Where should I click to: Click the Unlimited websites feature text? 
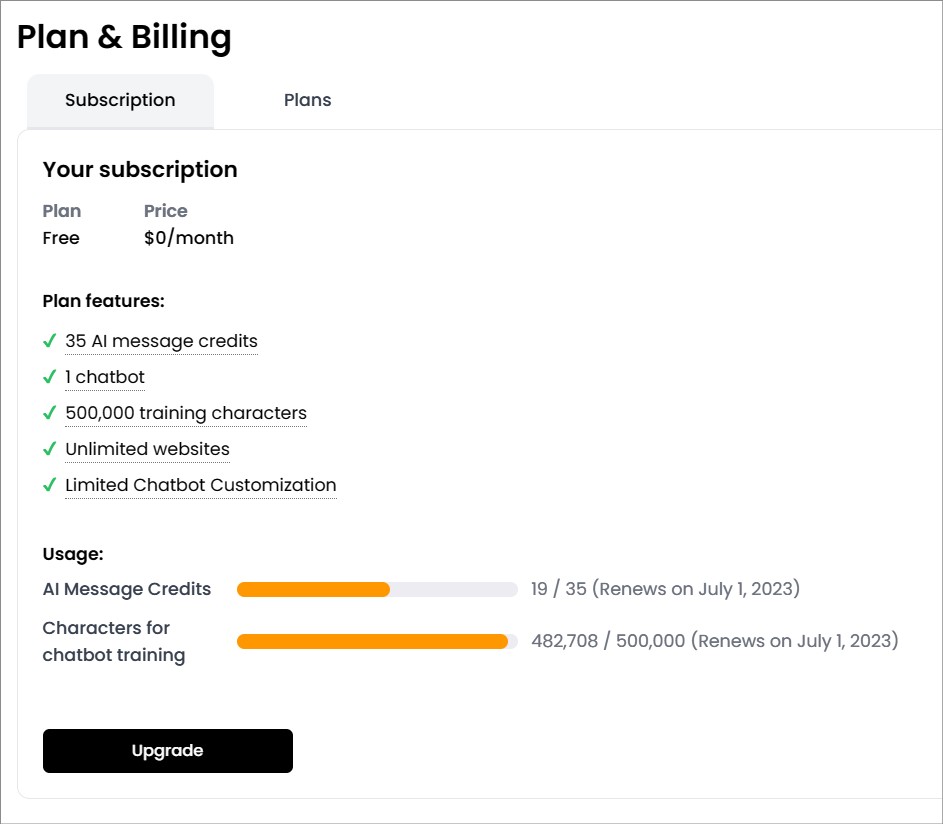(147, 449)
